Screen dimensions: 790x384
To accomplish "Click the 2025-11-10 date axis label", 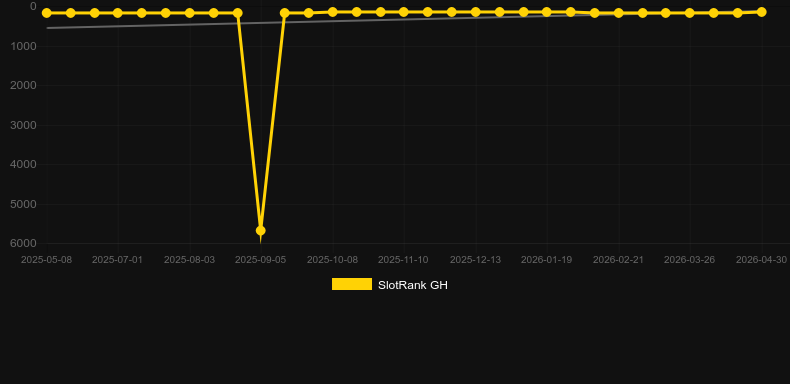I will (403, 260).
